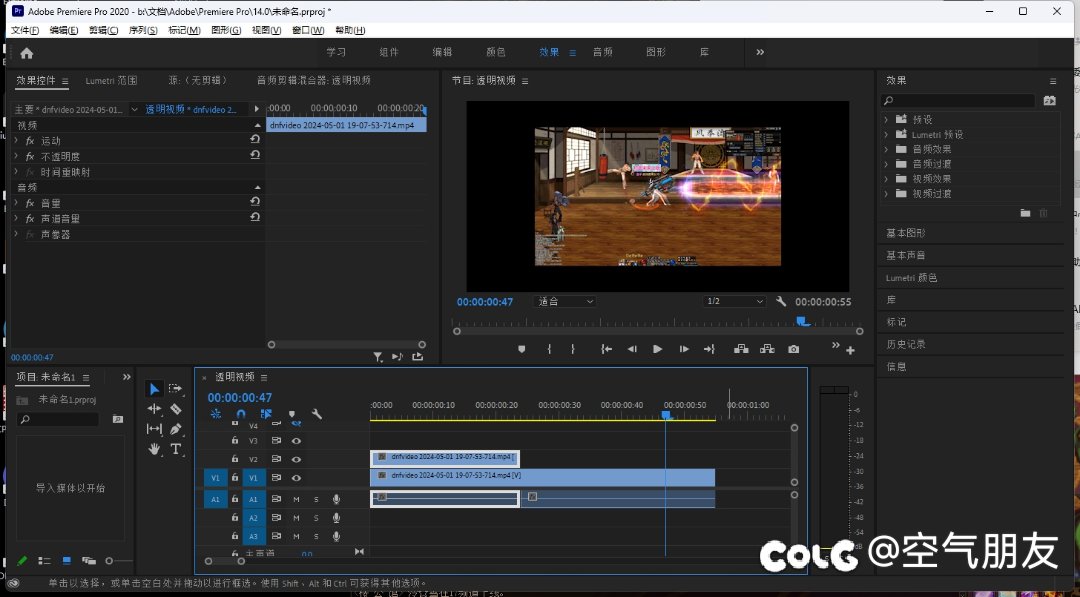Open the 序列(S) menu

[x=143, y=30]
